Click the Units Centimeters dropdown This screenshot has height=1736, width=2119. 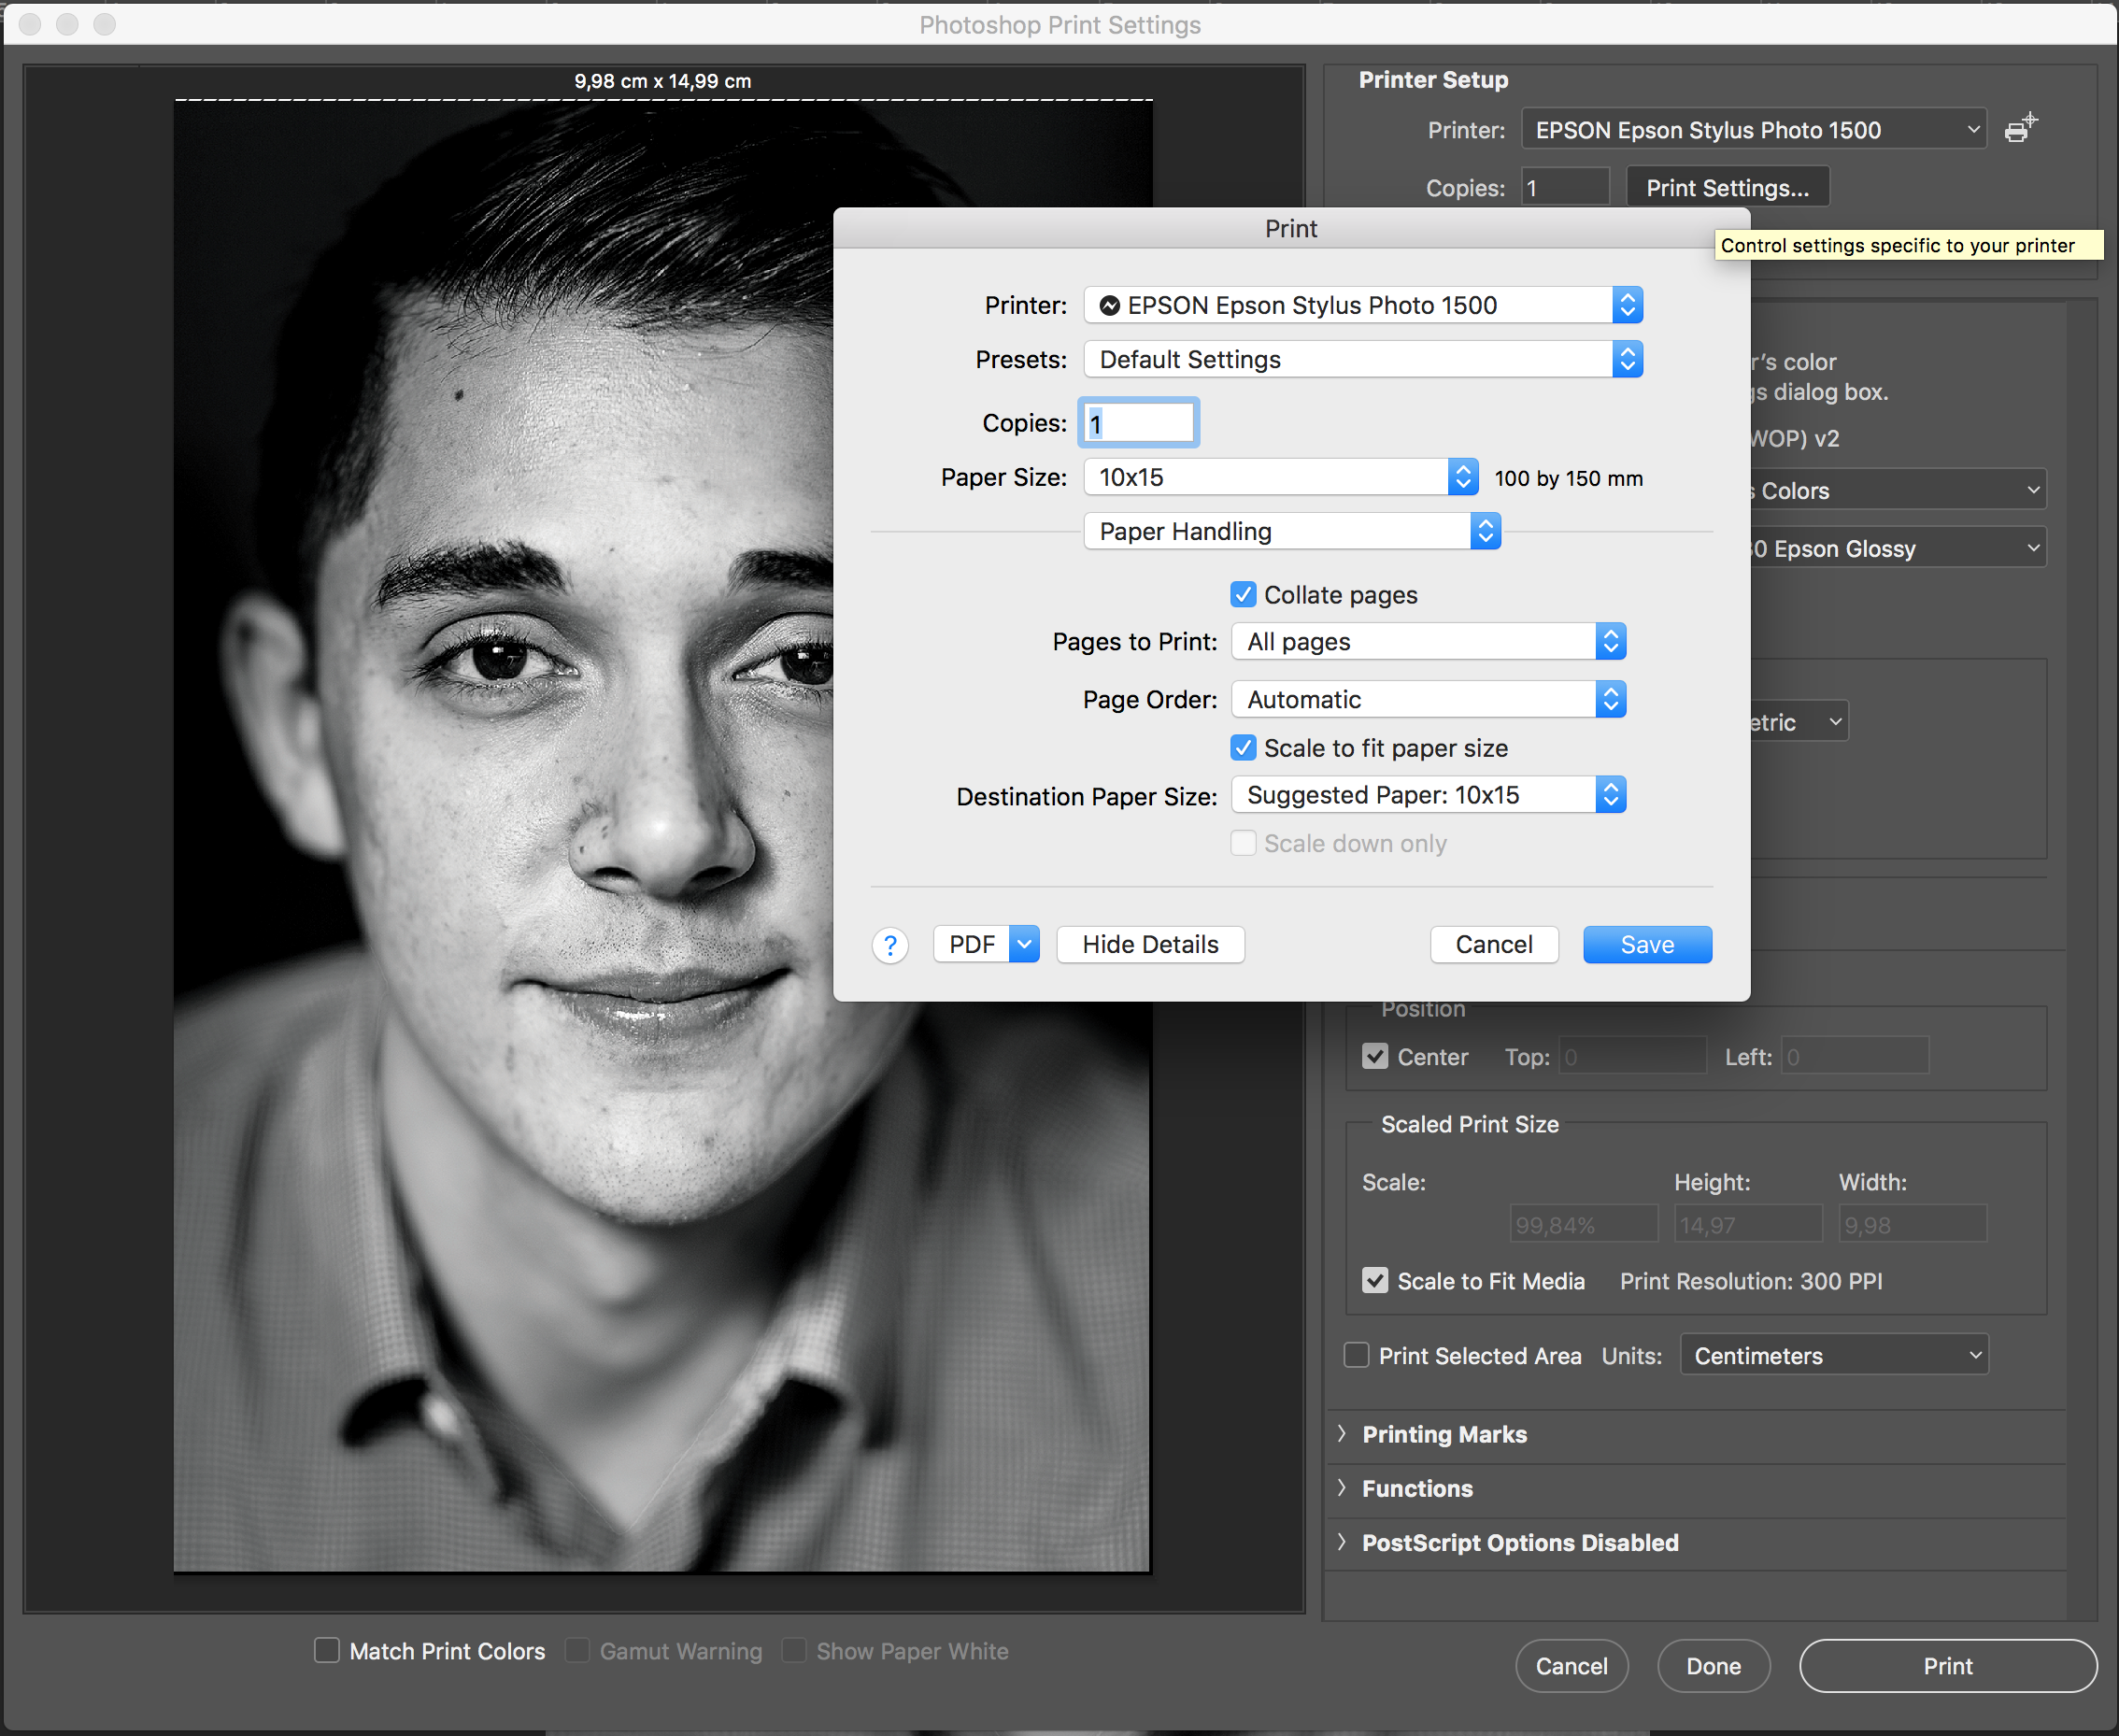[x=1830, y=1356]
